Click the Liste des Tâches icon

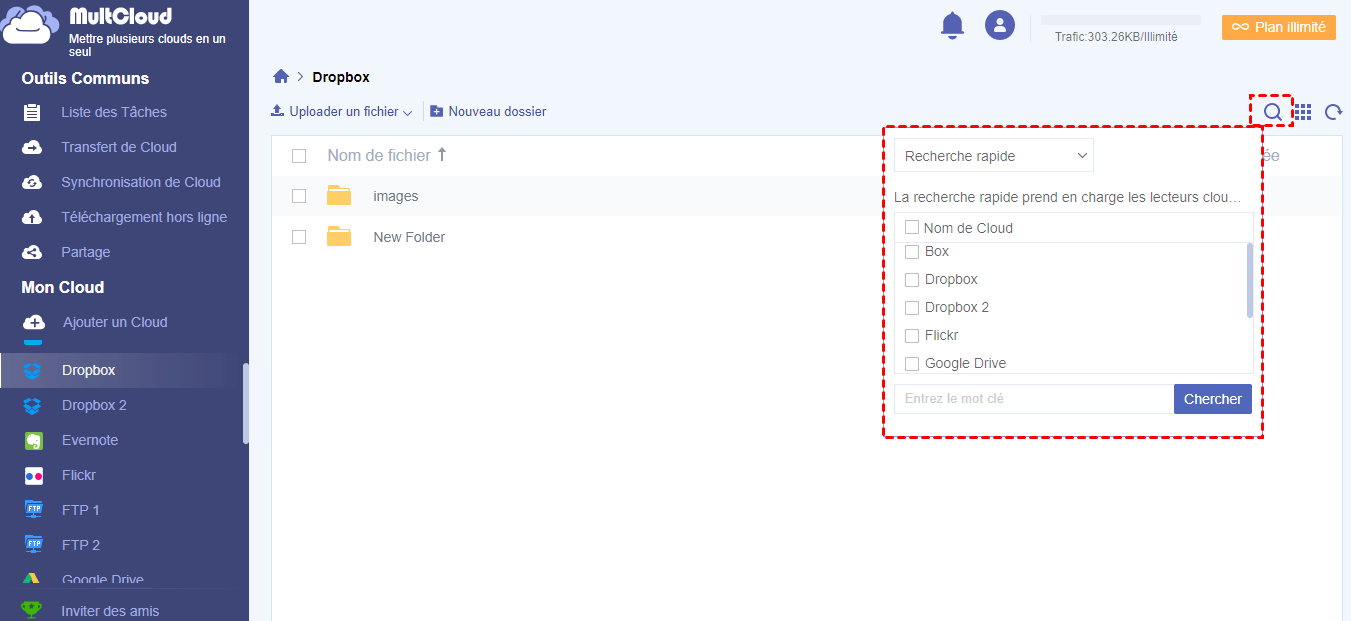point(32,112)
